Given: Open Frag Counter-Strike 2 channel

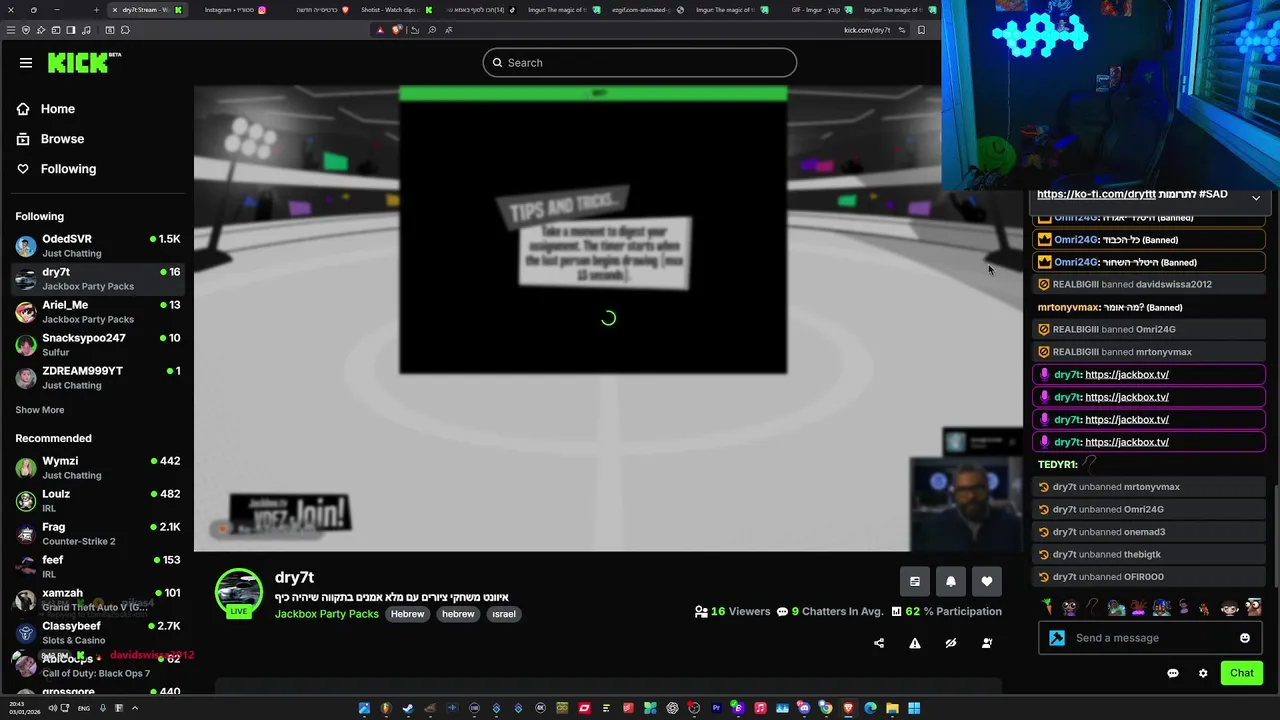Looking at the screenshot, I should pos(97,534).
